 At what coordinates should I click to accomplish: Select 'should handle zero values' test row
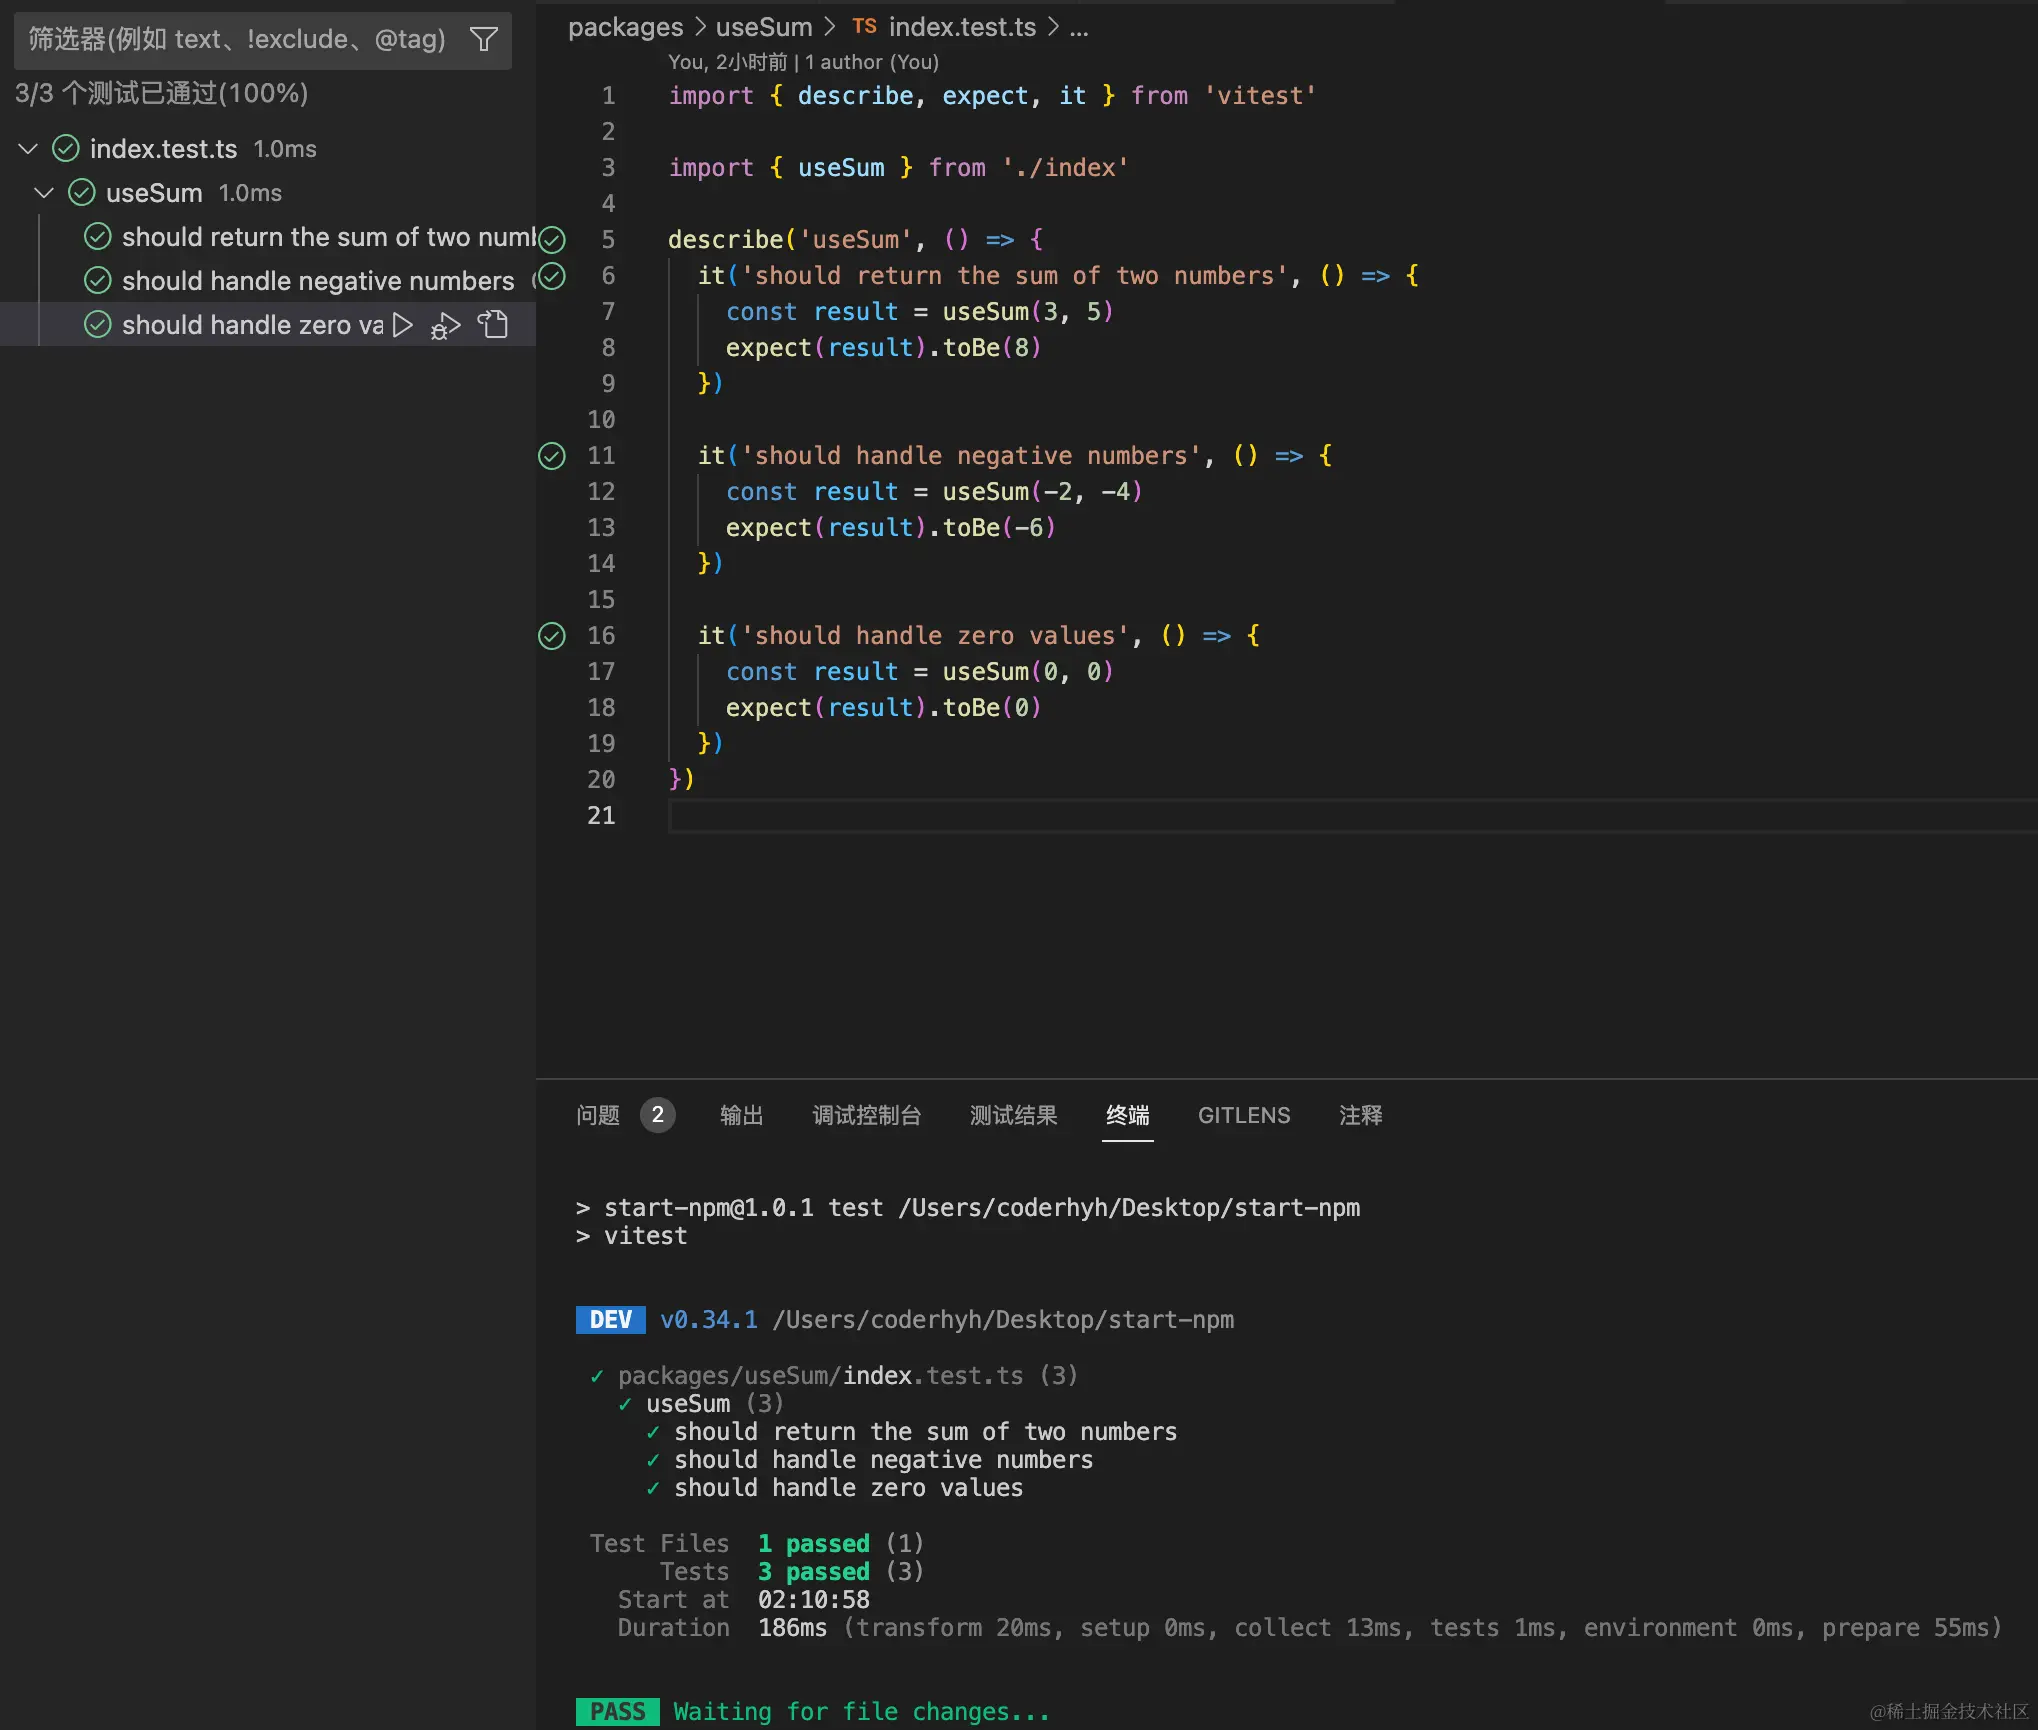pos(268,325)
